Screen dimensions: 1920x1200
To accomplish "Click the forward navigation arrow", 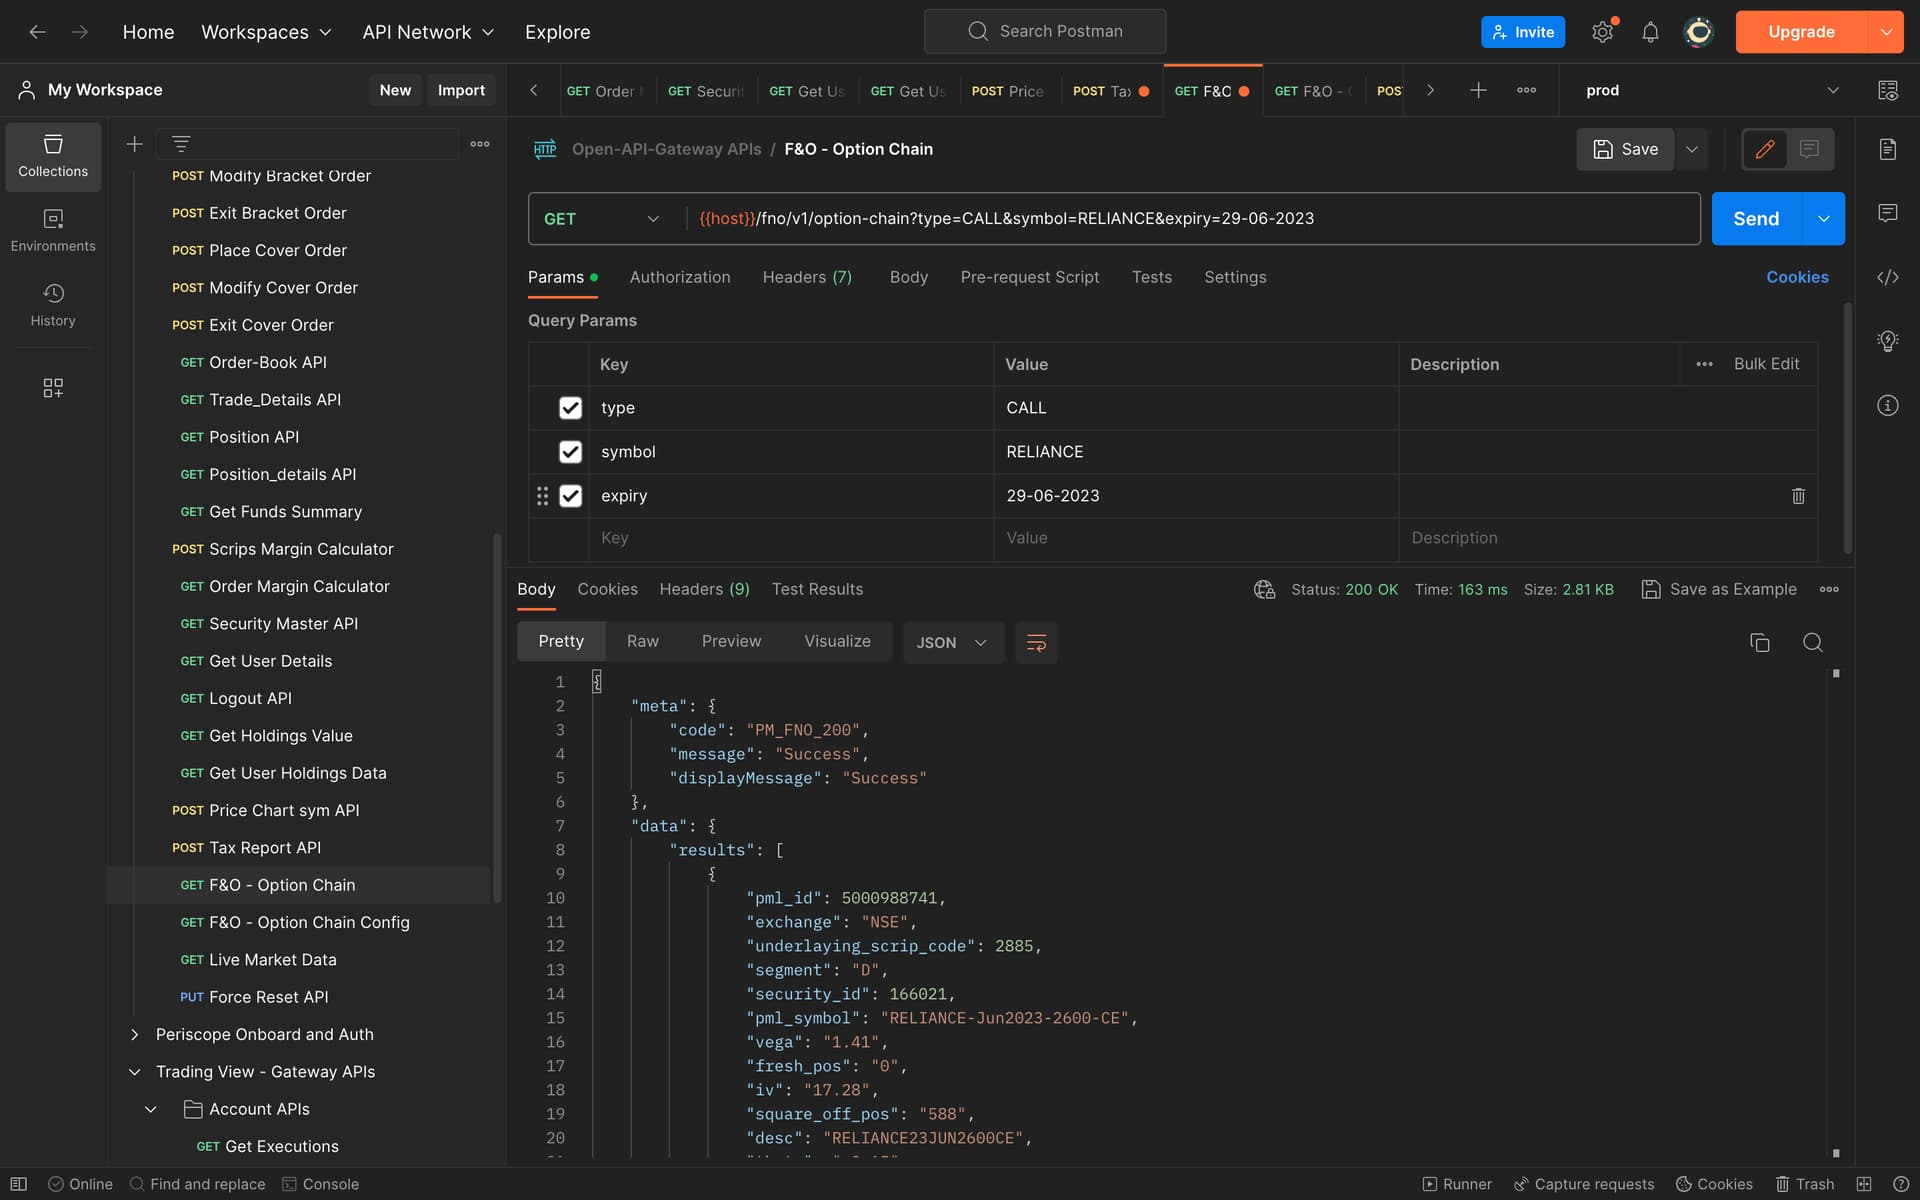I will click(x=80, y=32).
